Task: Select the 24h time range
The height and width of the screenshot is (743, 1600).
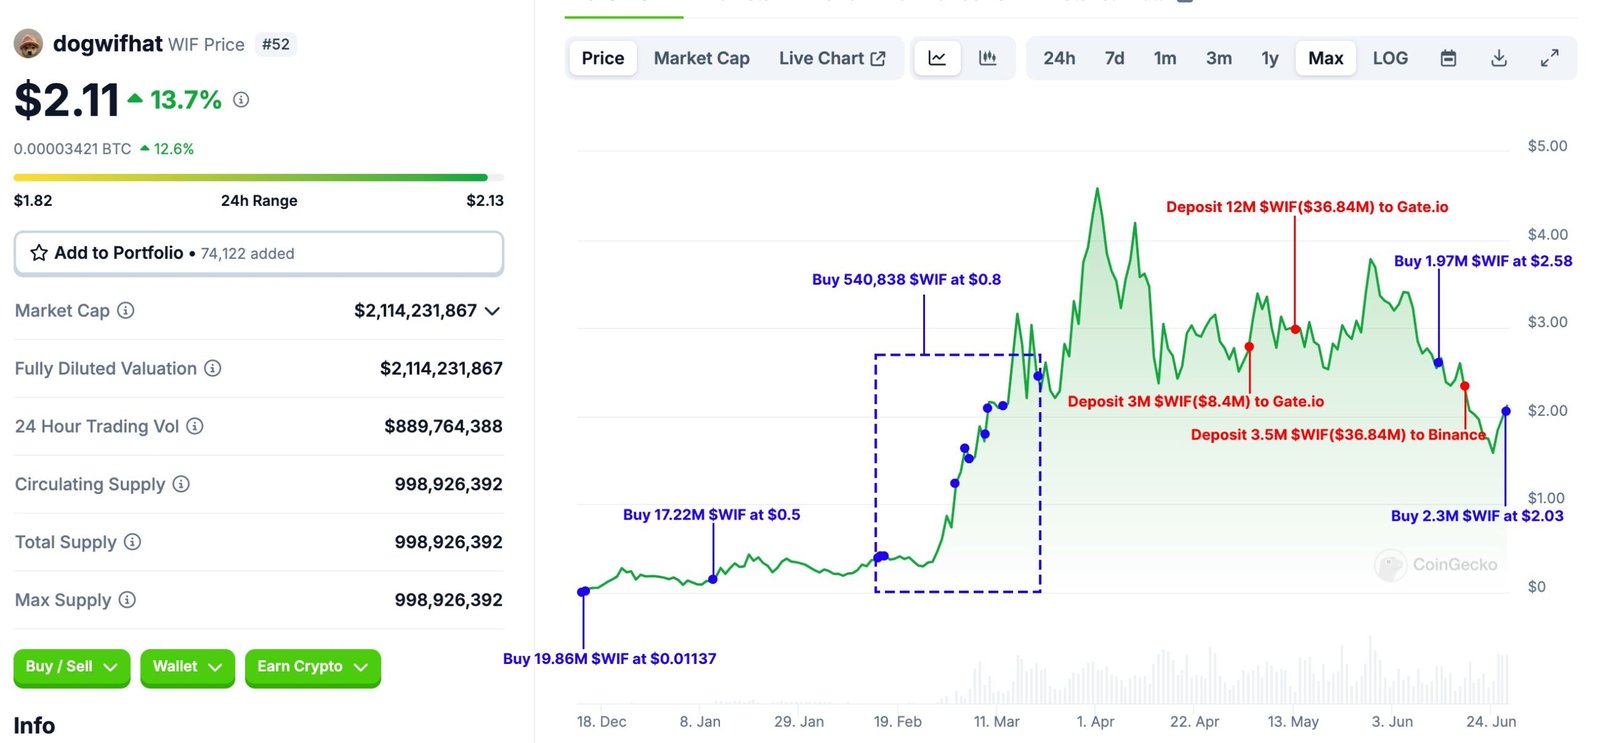Action: (1059, 58)
